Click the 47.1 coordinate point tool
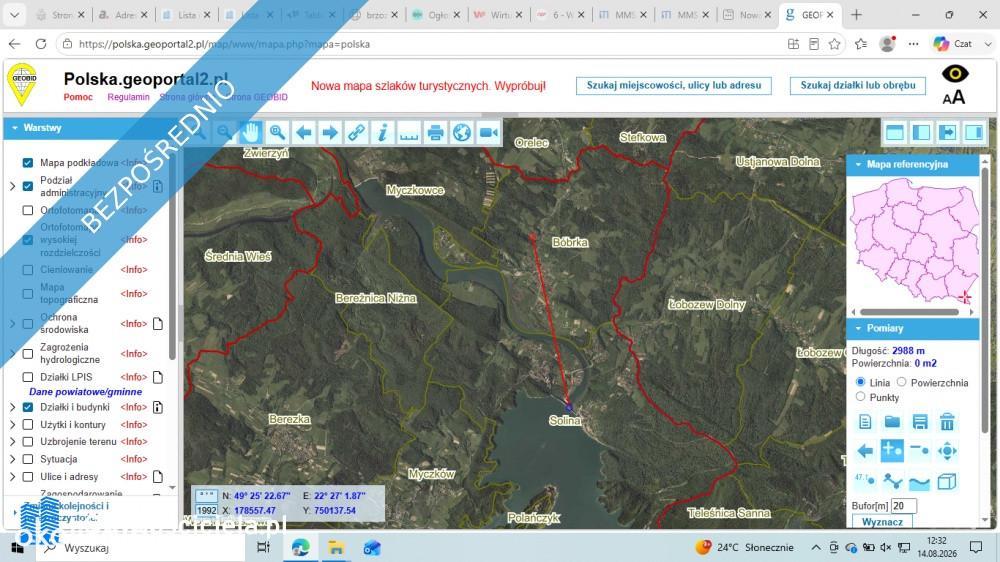1000x562 pixels. click(x=865, y=480)
